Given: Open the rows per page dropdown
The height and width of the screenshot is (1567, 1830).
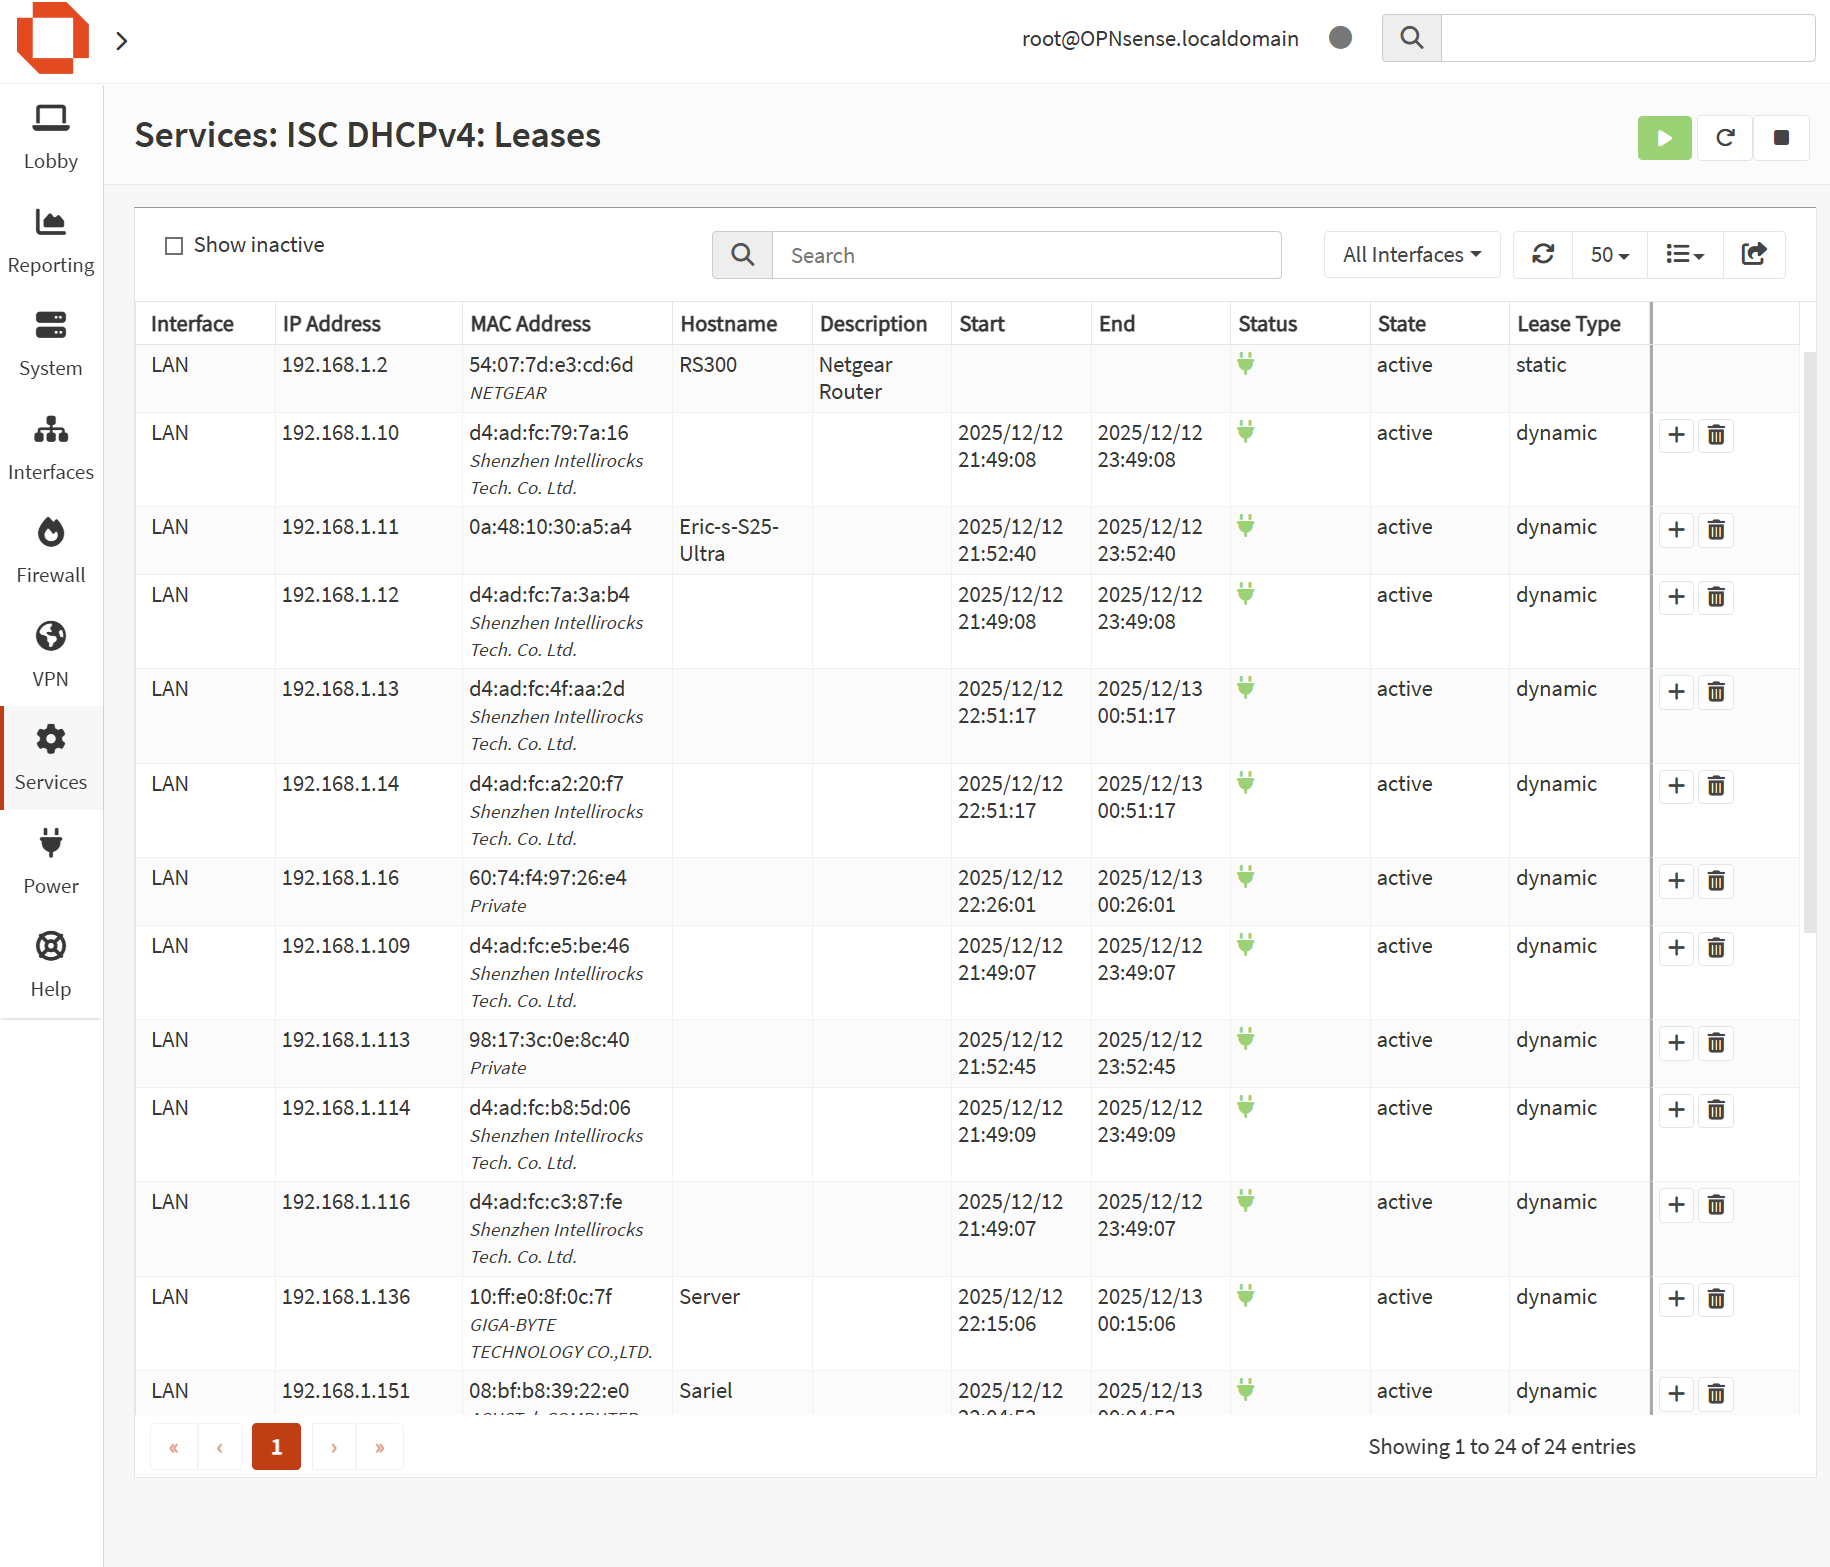Looking at the screenshot, I should tap(1609, 255).
